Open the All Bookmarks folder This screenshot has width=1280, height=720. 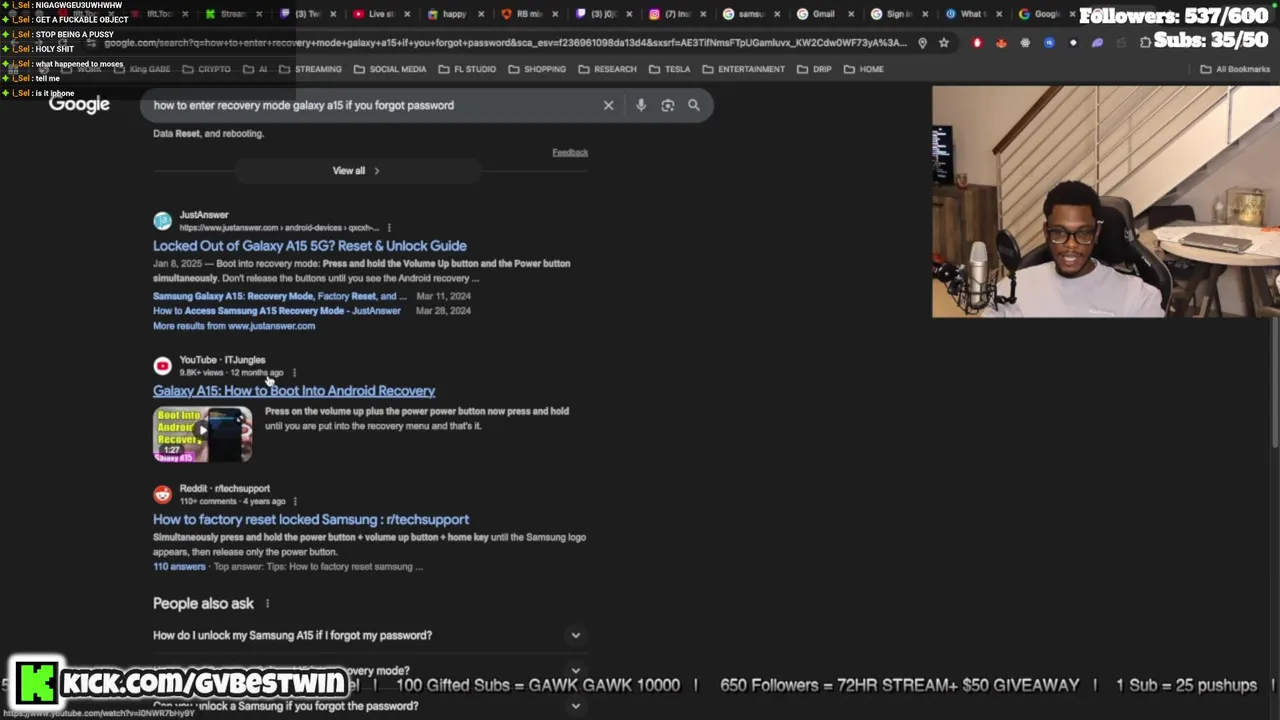[1235, 69]
